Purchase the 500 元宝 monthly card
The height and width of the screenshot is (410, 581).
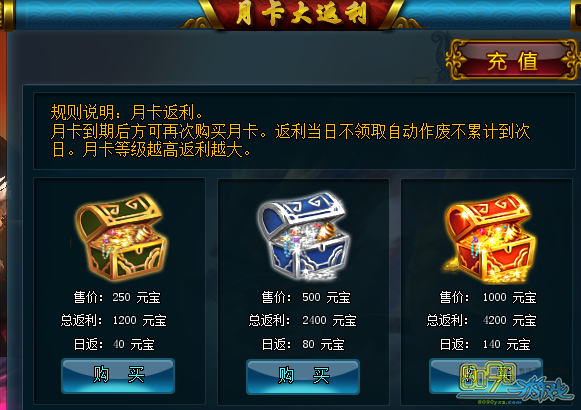click(x=303, y=376)
